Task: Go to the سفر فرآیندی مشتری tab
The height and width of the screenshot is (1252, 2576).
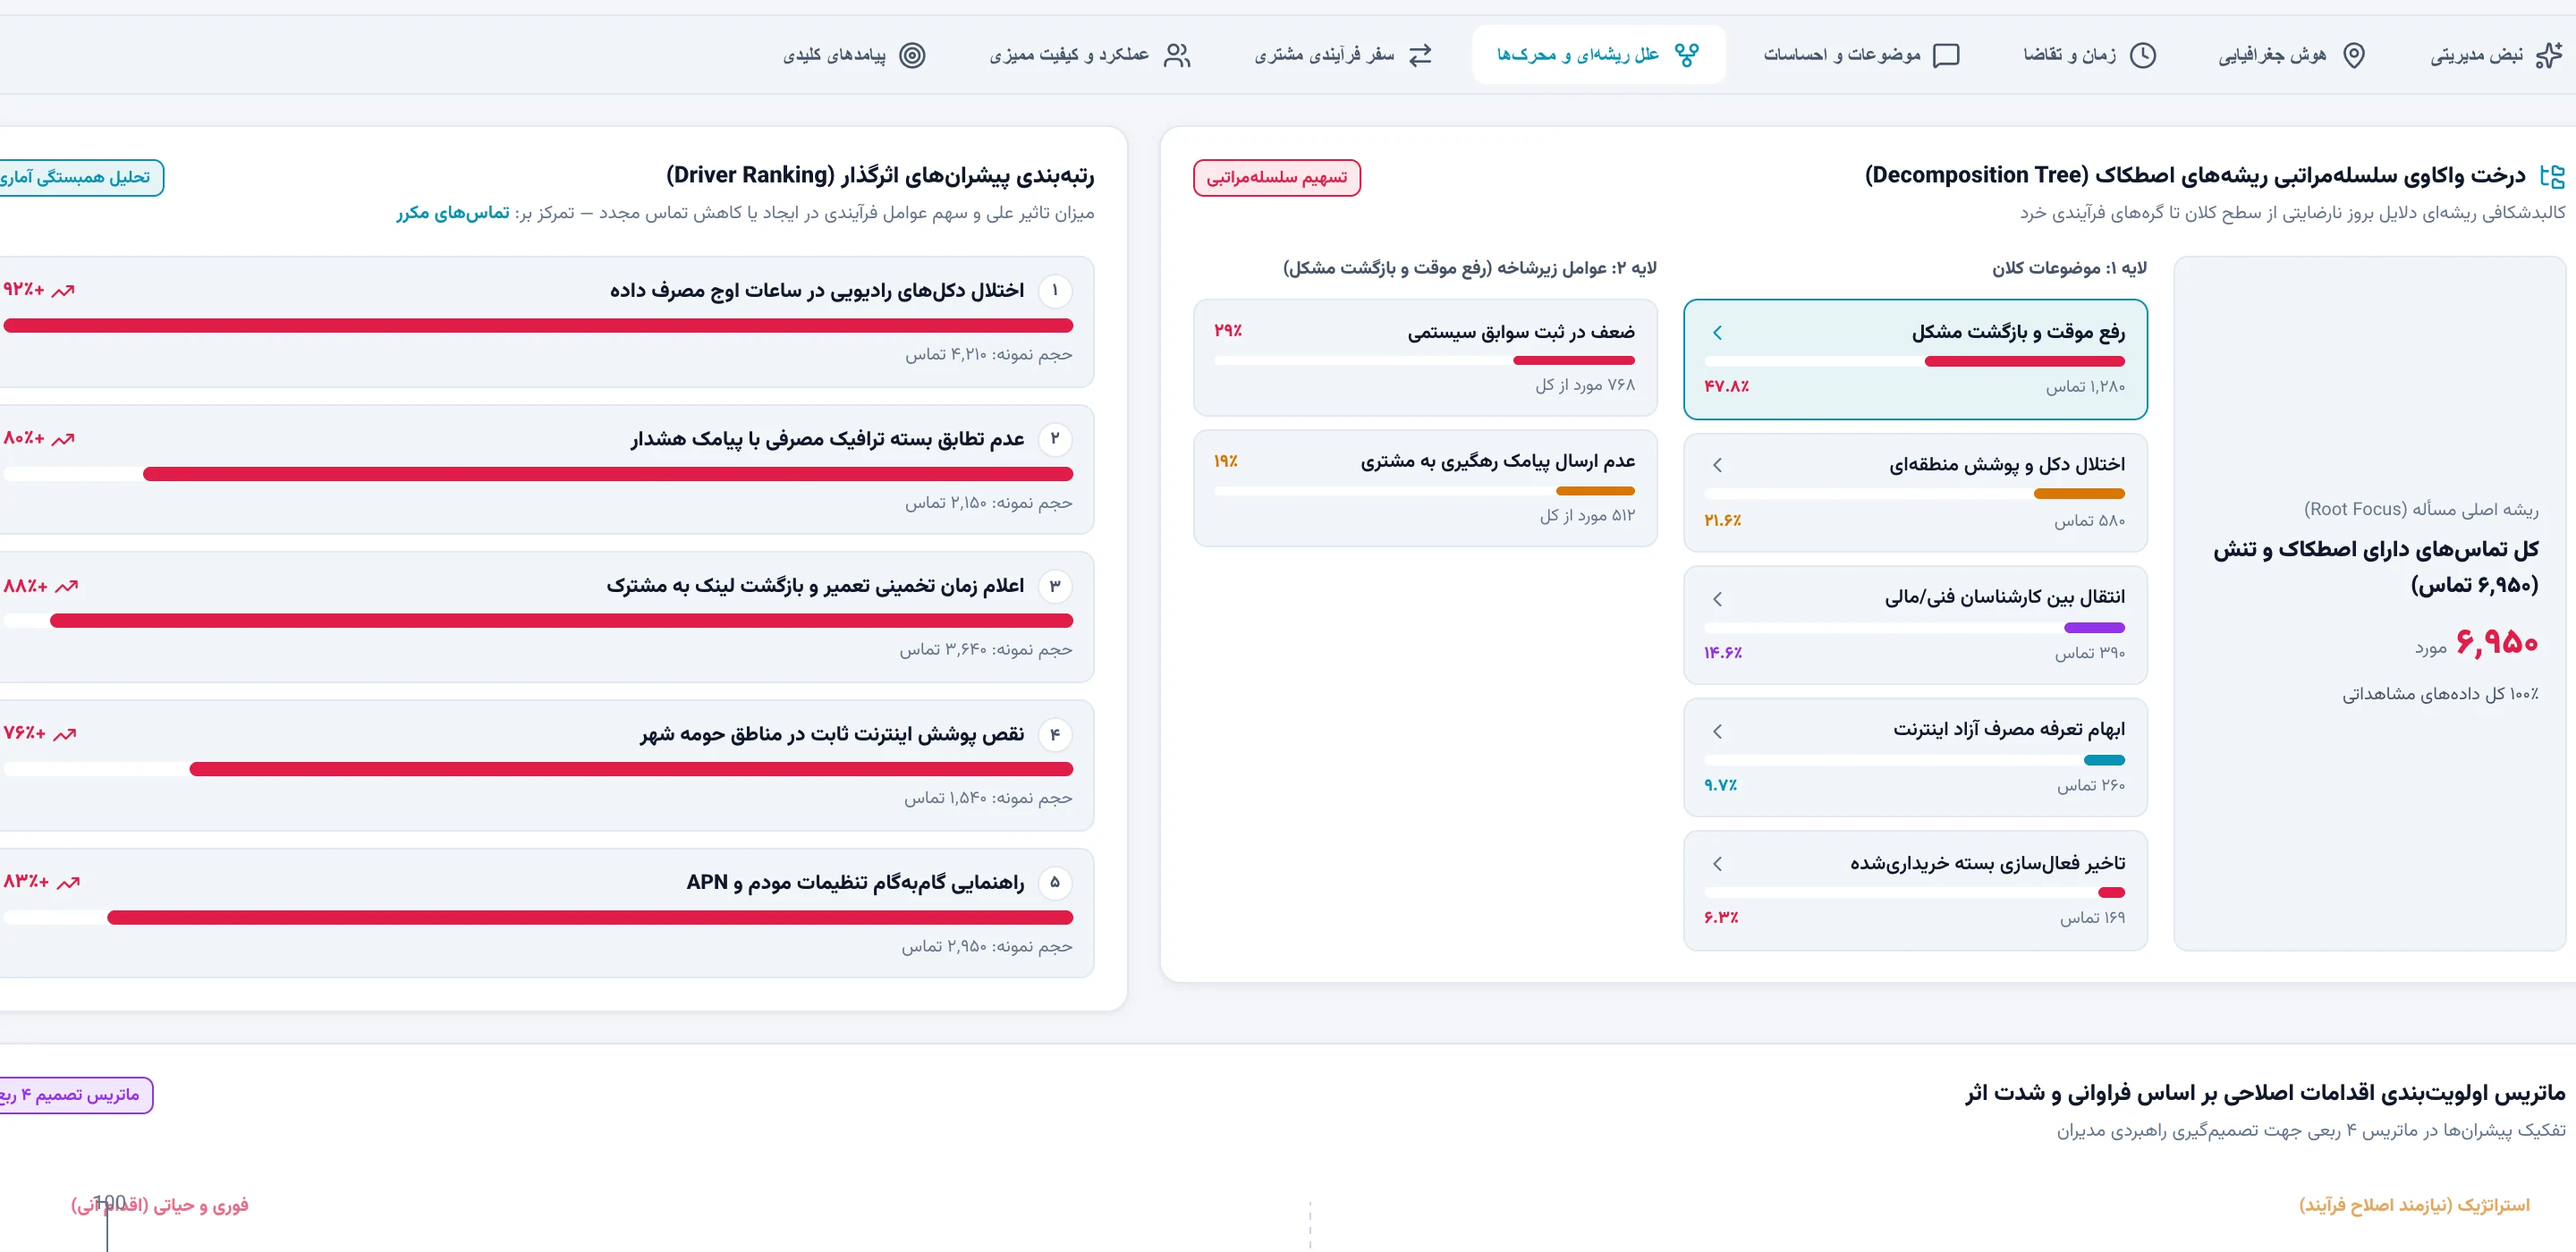Action: [1343, 55]
